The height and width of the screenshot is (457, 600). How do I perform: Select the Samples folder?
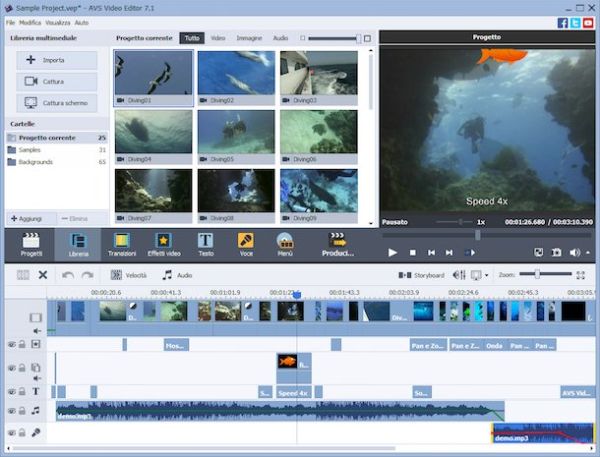click(x=57, y=150)
